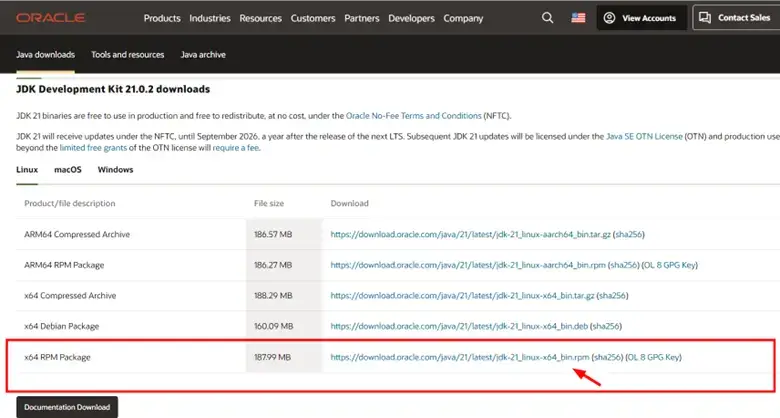Image resolution: width=780 pixels, height=418 pixels.
Task: Open Oracle No-Fee Terms and Conditions link
Action: coord(413,116)
